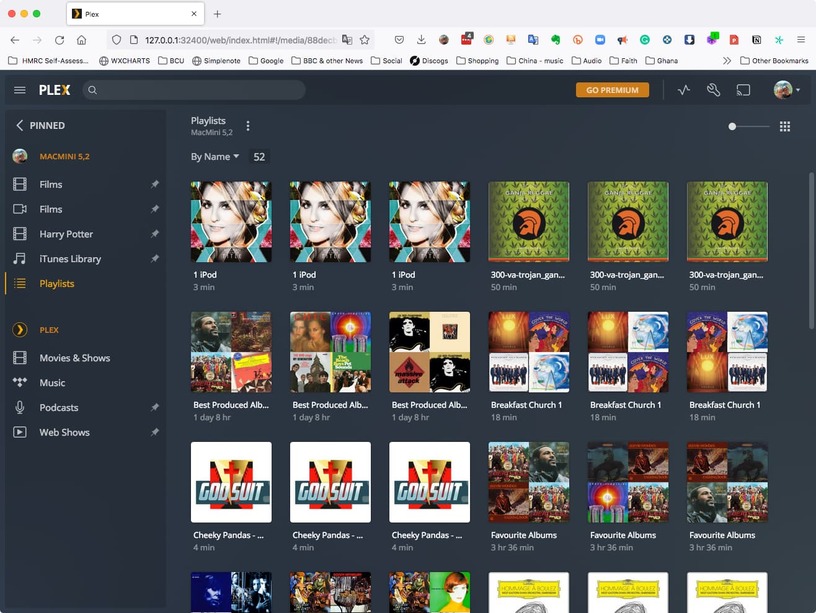Switch view with the grid layout icon
Image resolution: width=816 pixels, height=613 pixels.
point(785,126)
